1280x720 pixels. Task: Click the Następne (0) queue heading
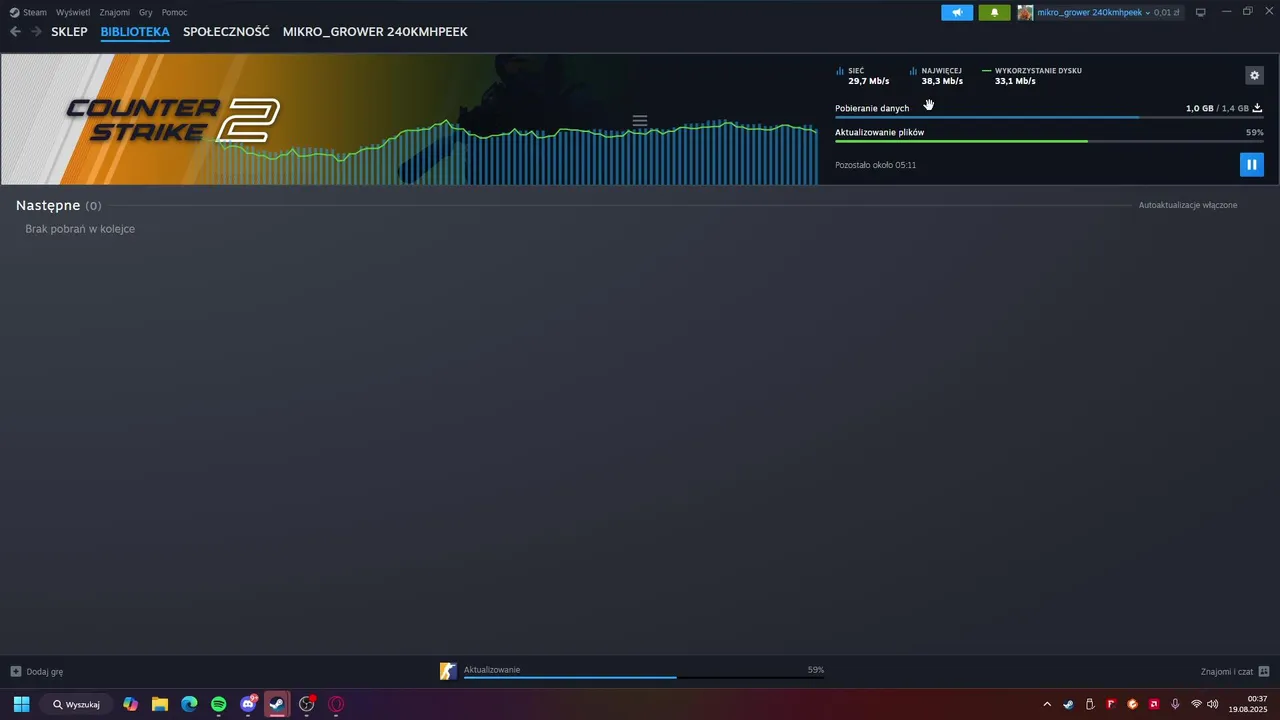point(59,205)
